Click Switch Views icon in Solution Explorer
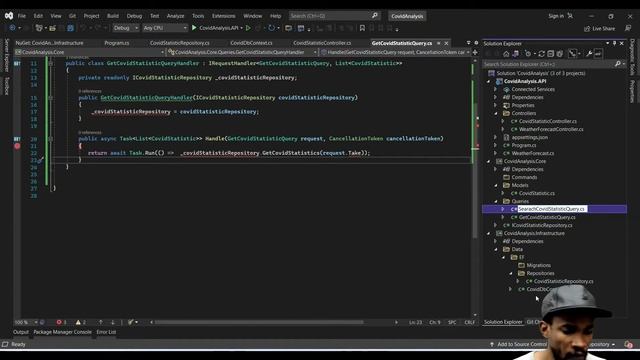This screenshot has height=360, width=640. (516, 53)
